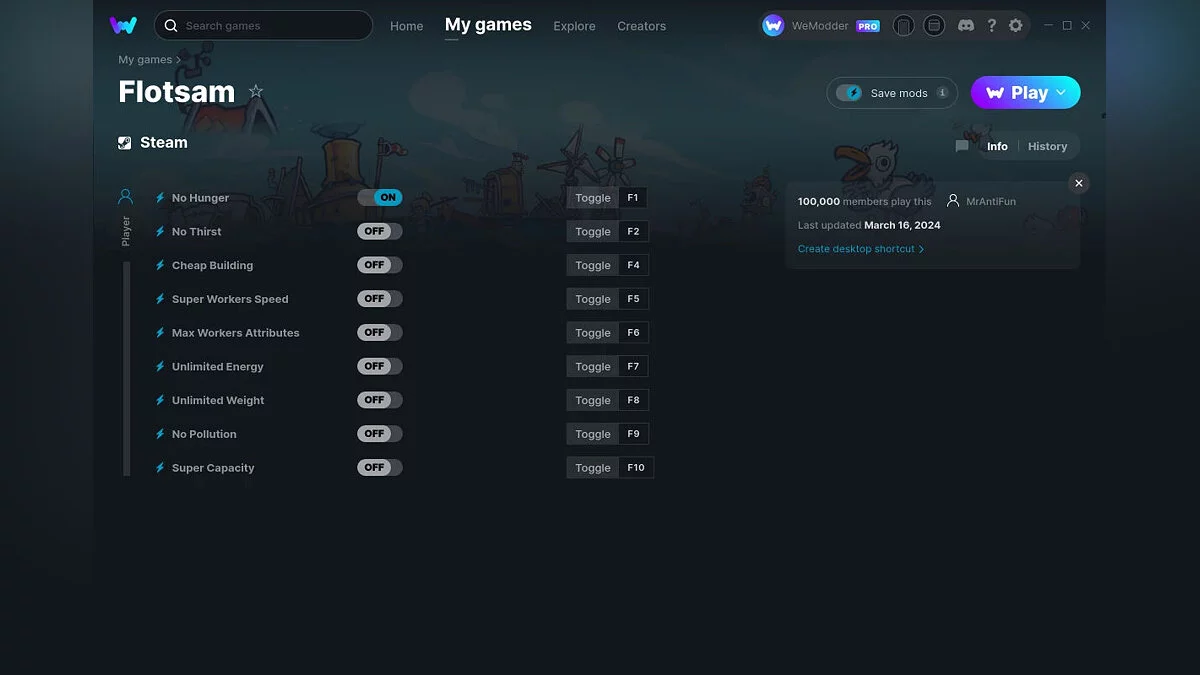The width and height of the screenshot is (1200, 675).
Task: Select the Player category icon
Action: point(126,197)
